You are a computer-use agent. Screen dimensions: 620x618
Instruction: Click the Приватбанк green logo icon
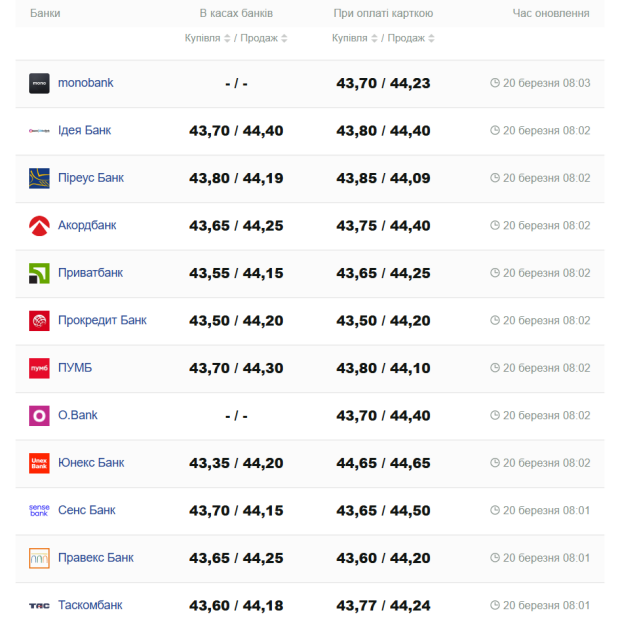tap(39, 273)
